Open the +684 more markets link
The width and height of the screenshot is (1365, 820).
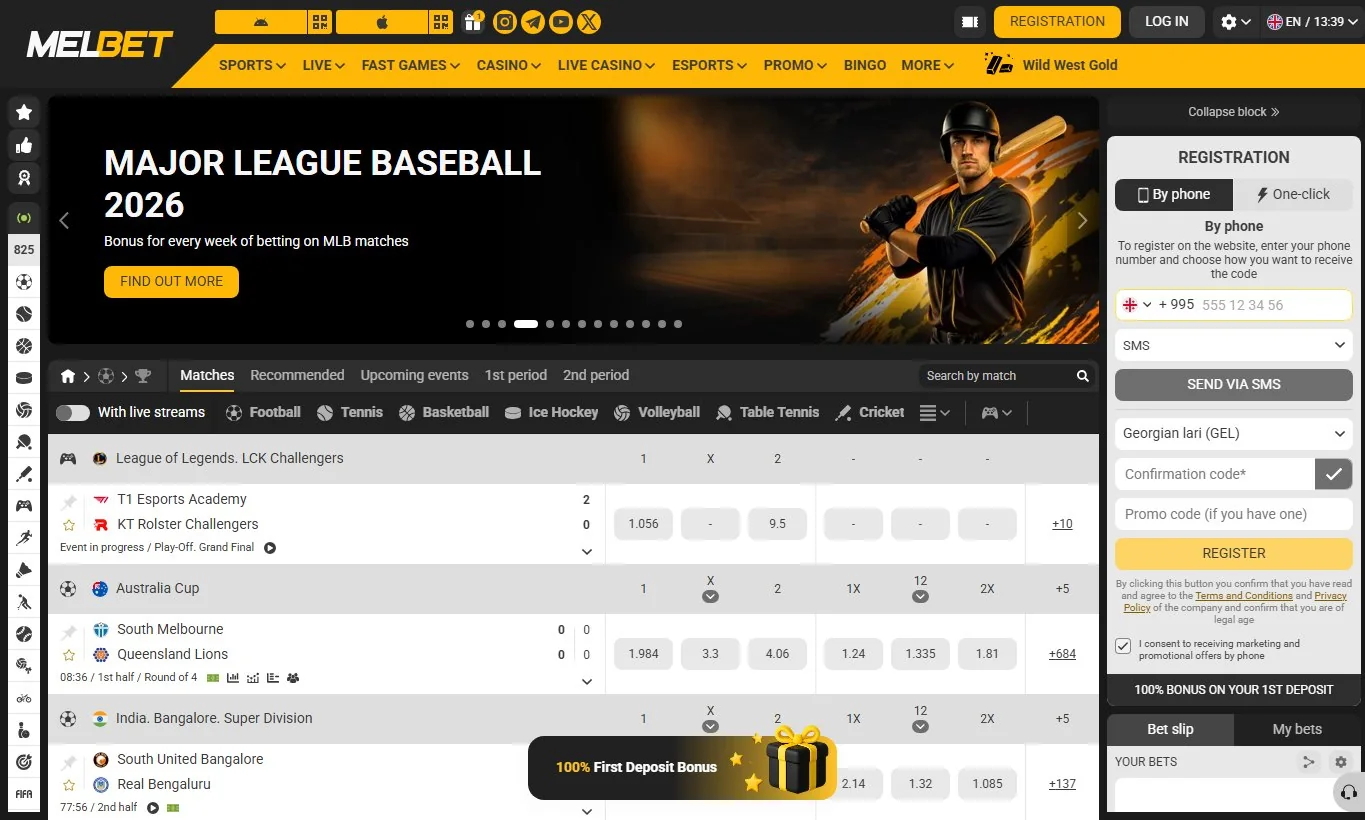point(1062,654)
